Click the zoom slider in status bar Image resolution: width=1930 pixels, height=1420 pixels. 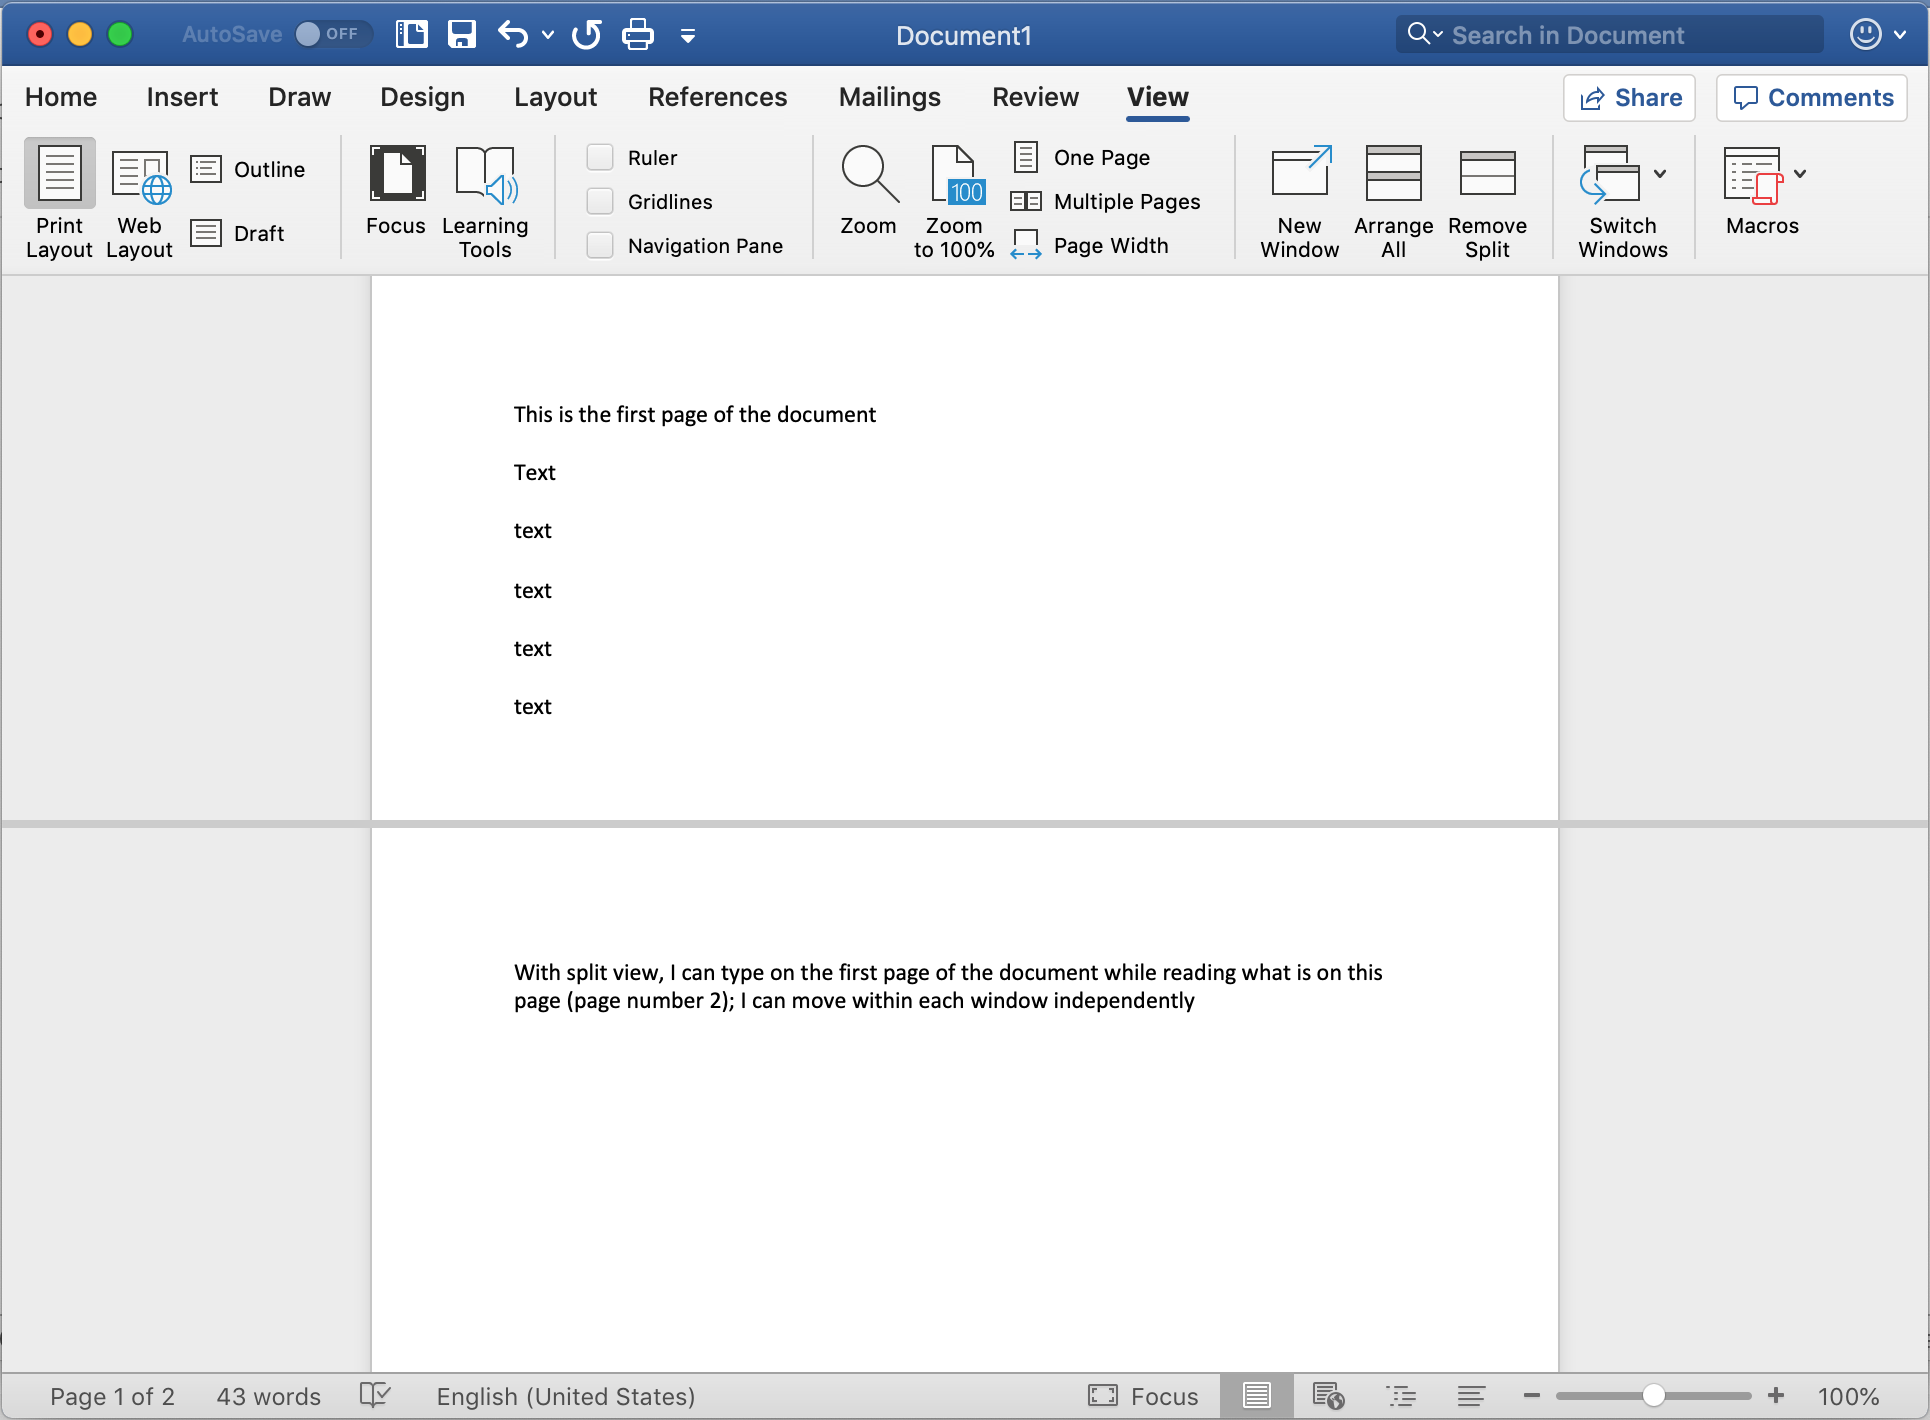pyautogui.click(x=1654, y=1396)
